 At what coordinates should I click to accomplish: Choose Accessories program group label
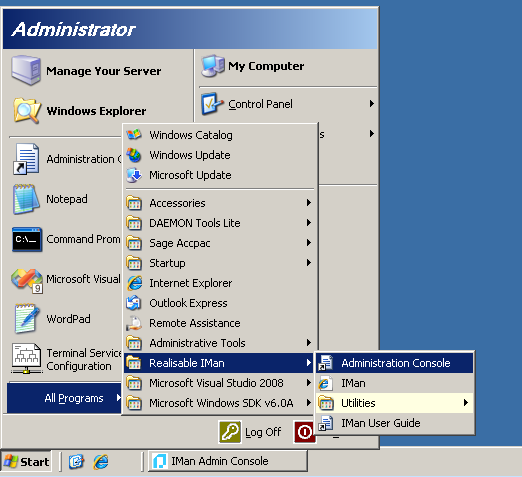[177, 203]
